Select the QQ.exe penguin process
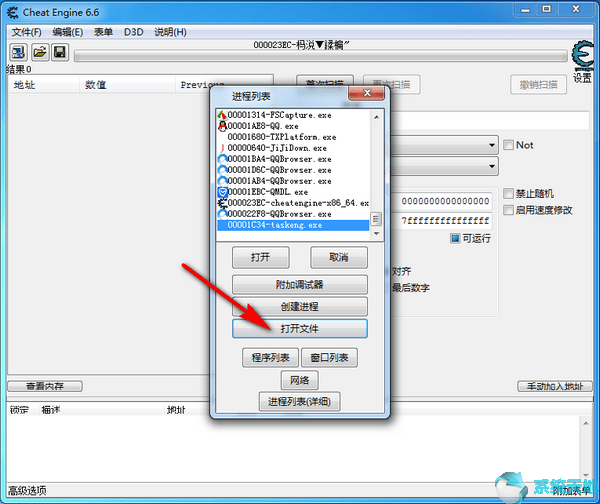Screen dimensions: 600x504 [x=293, y=126]
